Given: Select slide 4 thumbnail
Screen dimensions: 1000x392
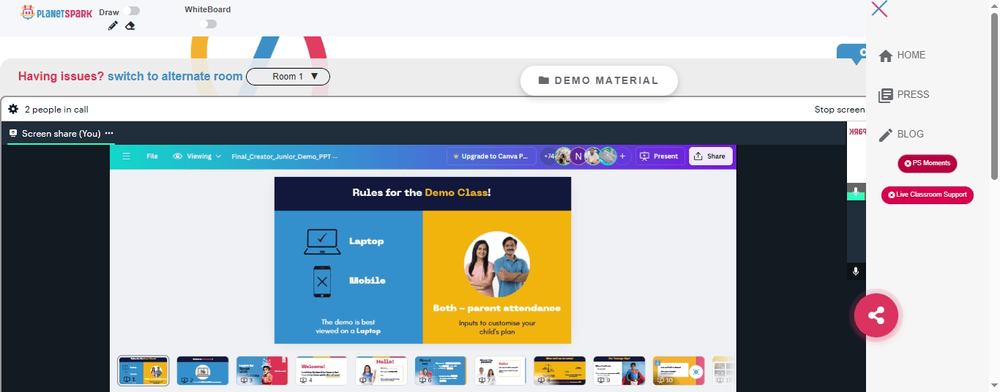Looking at the screenshot, I should point(321,371).
